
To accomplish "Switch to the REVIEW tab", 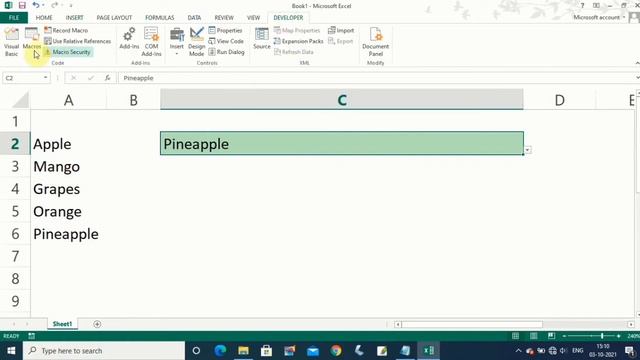I will 224,18.
